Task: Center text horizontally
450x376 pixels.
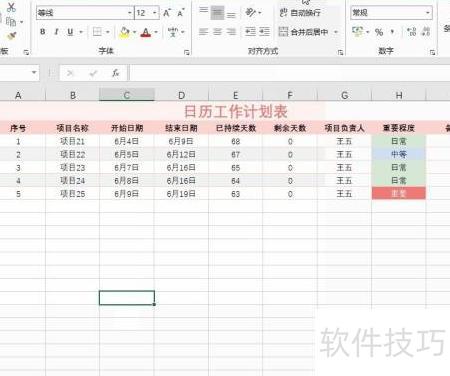Action: 217,32
